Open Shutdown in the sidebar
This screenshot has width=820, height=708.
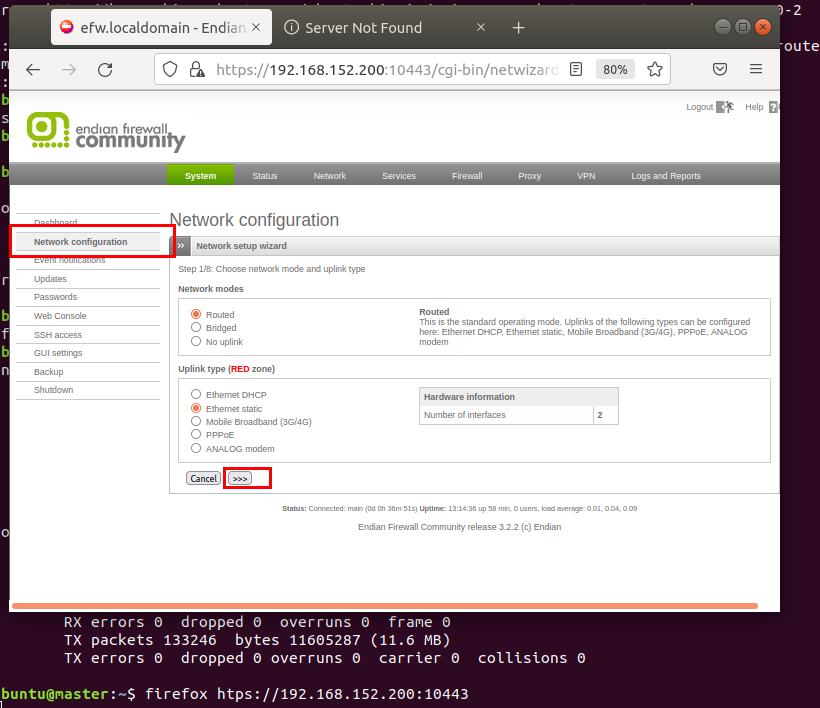53,390
